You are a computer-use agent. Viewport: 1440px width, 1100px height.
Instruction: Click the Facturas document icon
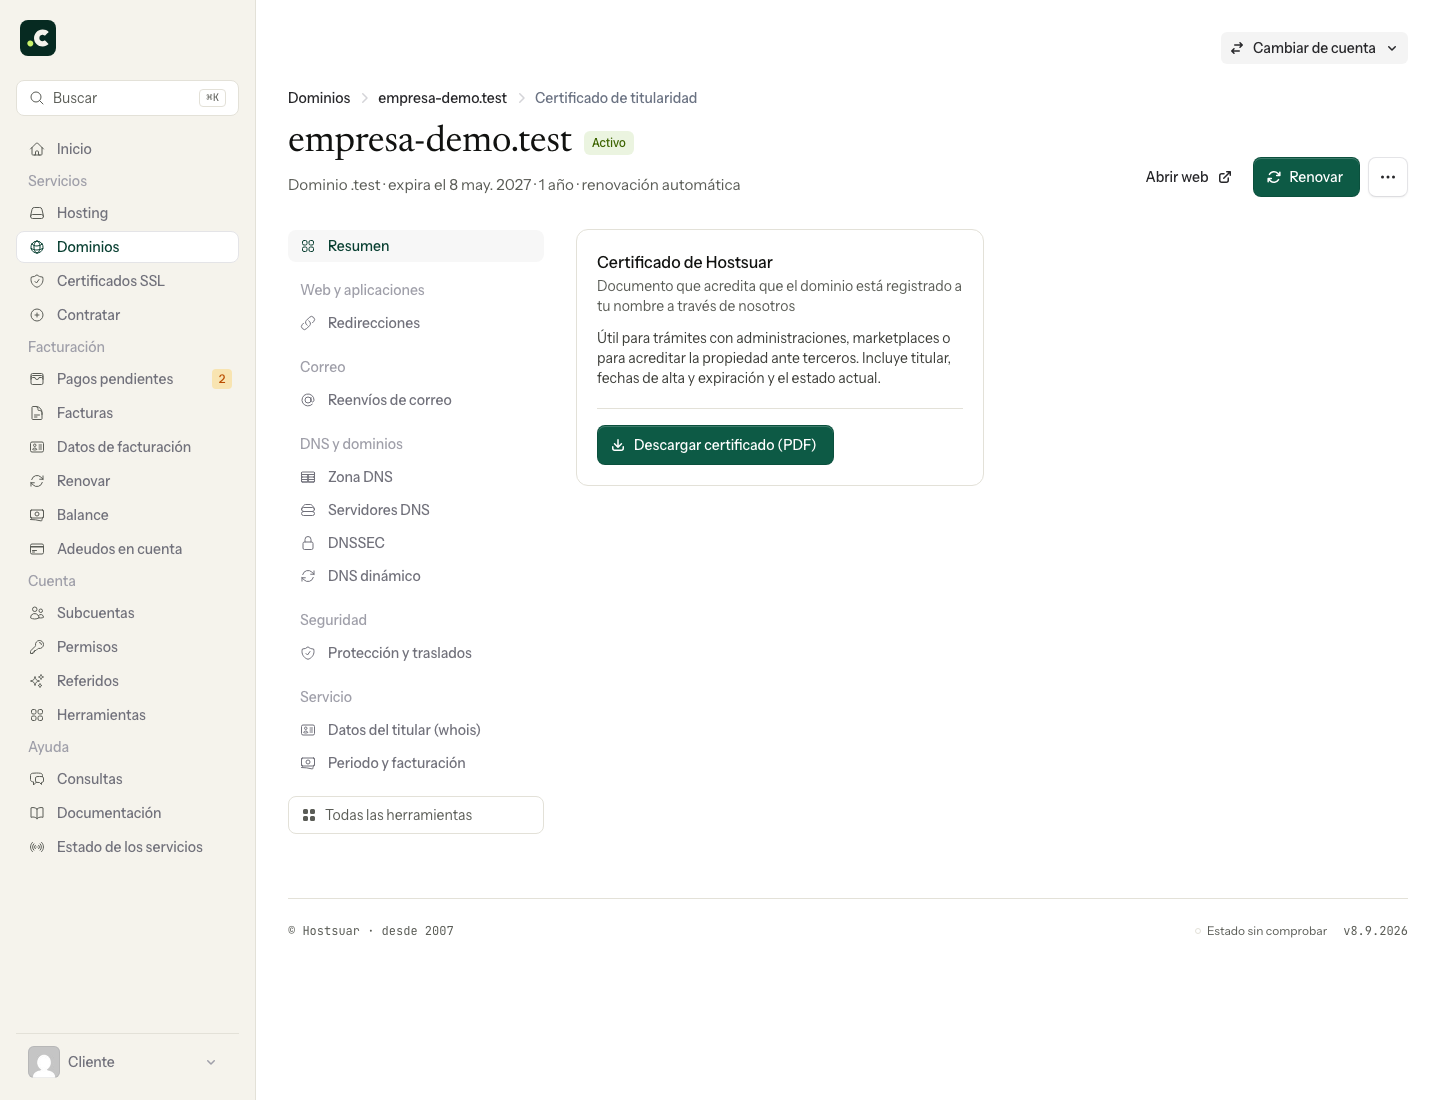[37, 413]
